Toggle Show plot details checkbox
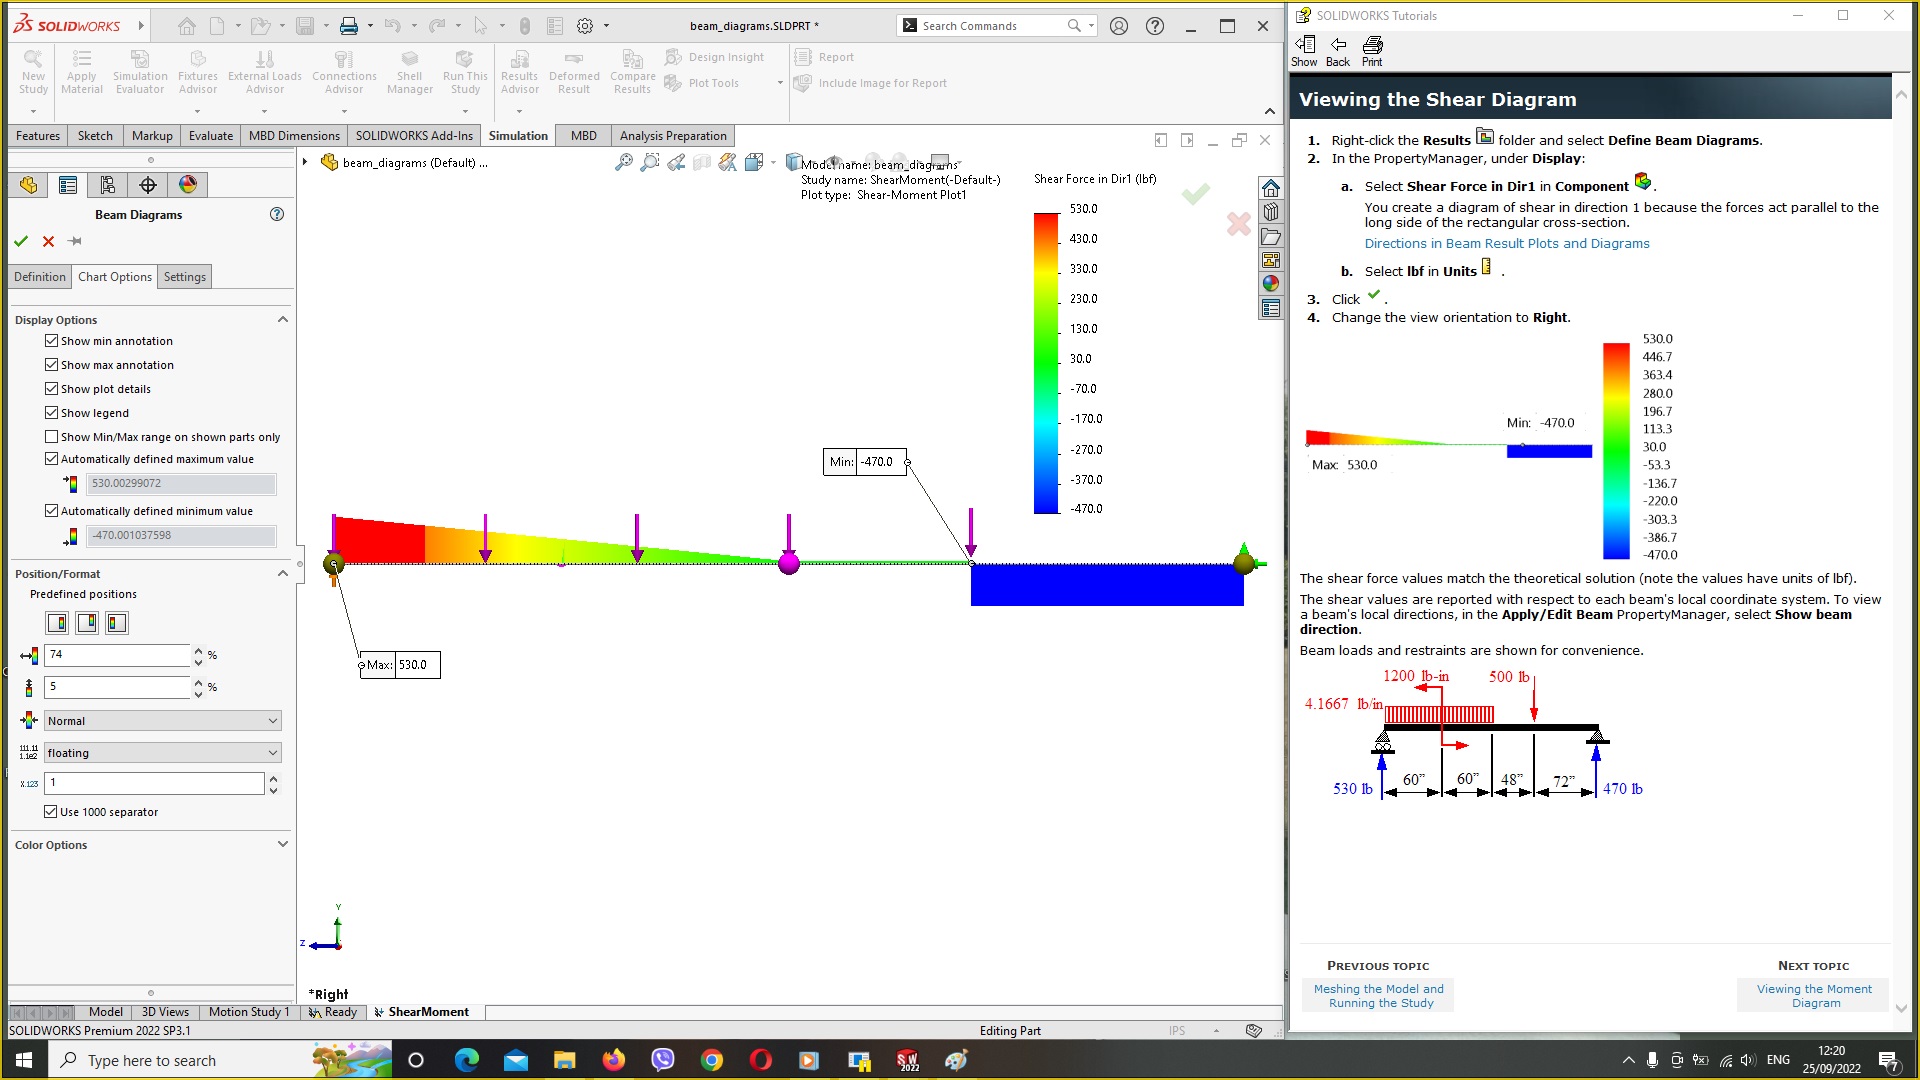This screenshot has height=1080, width=1920. pyautogui.click(x=51, y=389)
